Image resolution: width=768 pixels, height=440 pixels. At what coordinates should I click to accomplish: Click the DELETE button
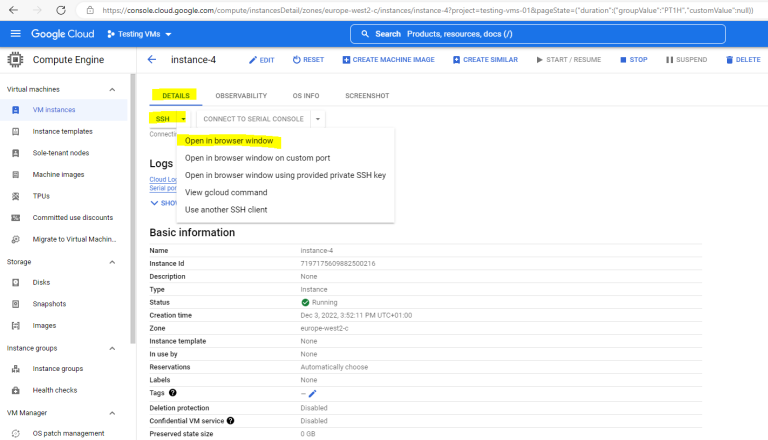point(743,60)
